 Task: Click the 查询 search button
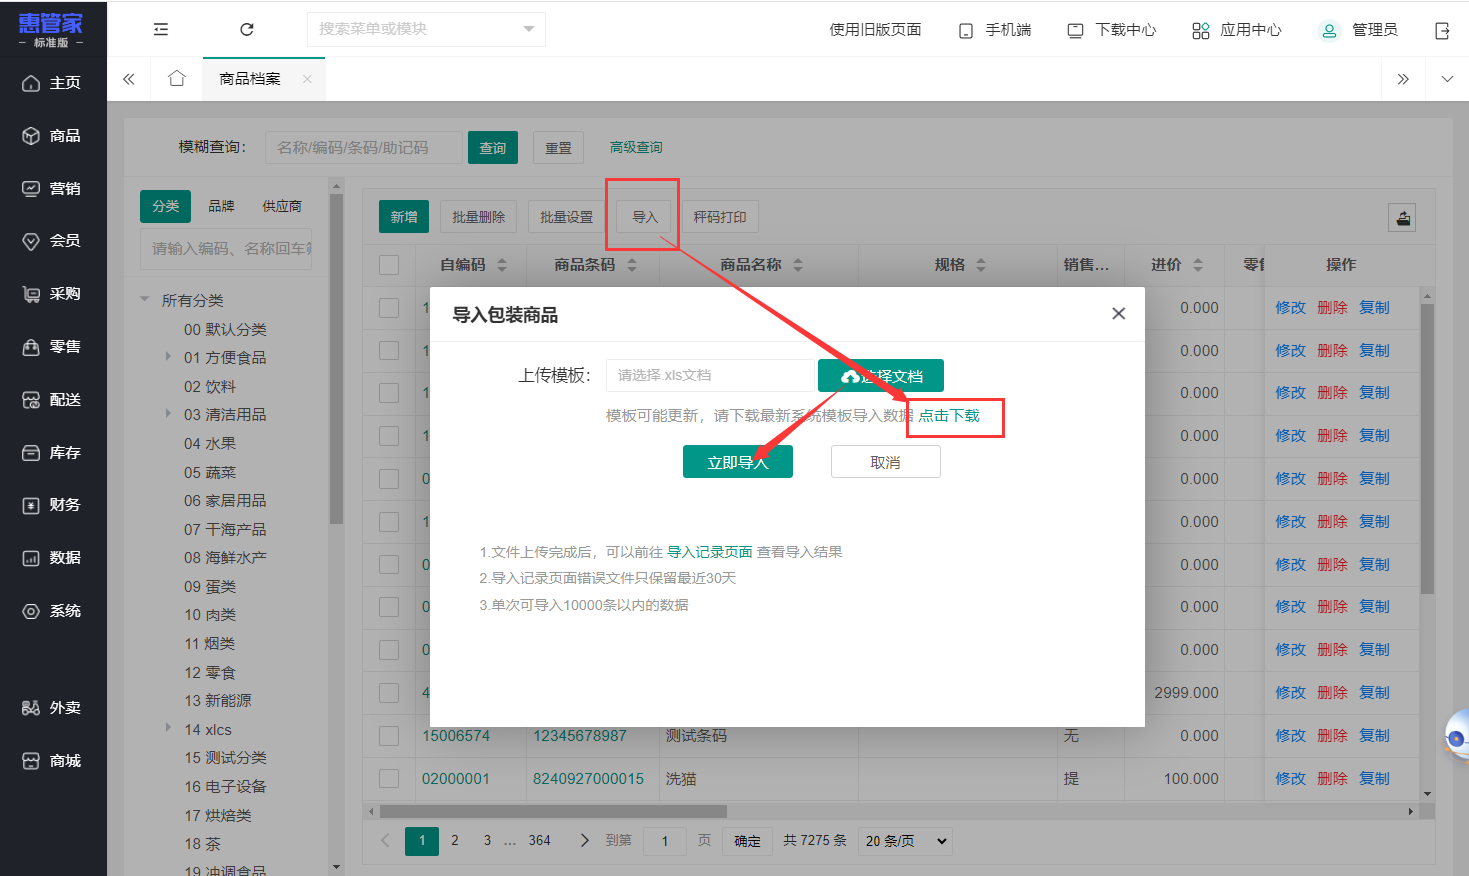(493, 148)
